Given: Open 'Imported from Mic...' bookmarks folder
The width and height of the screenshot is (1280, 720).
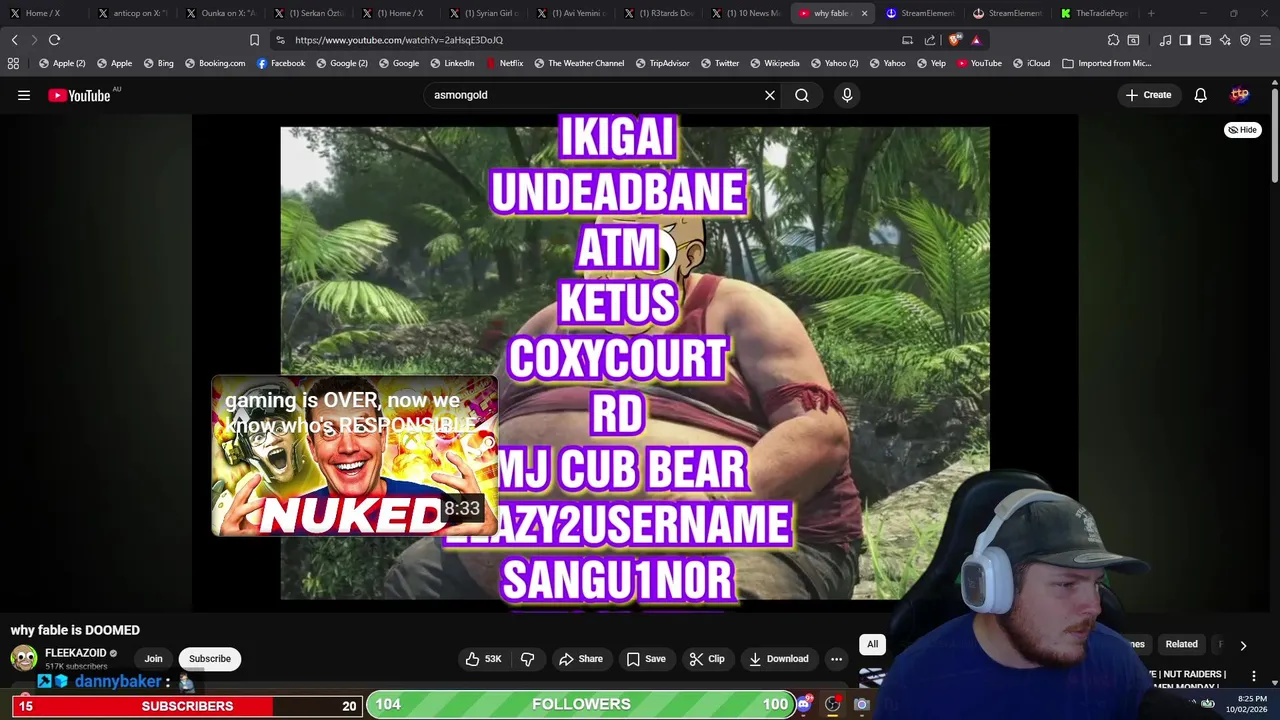Looking at the screenshot, I should 1107,63.
